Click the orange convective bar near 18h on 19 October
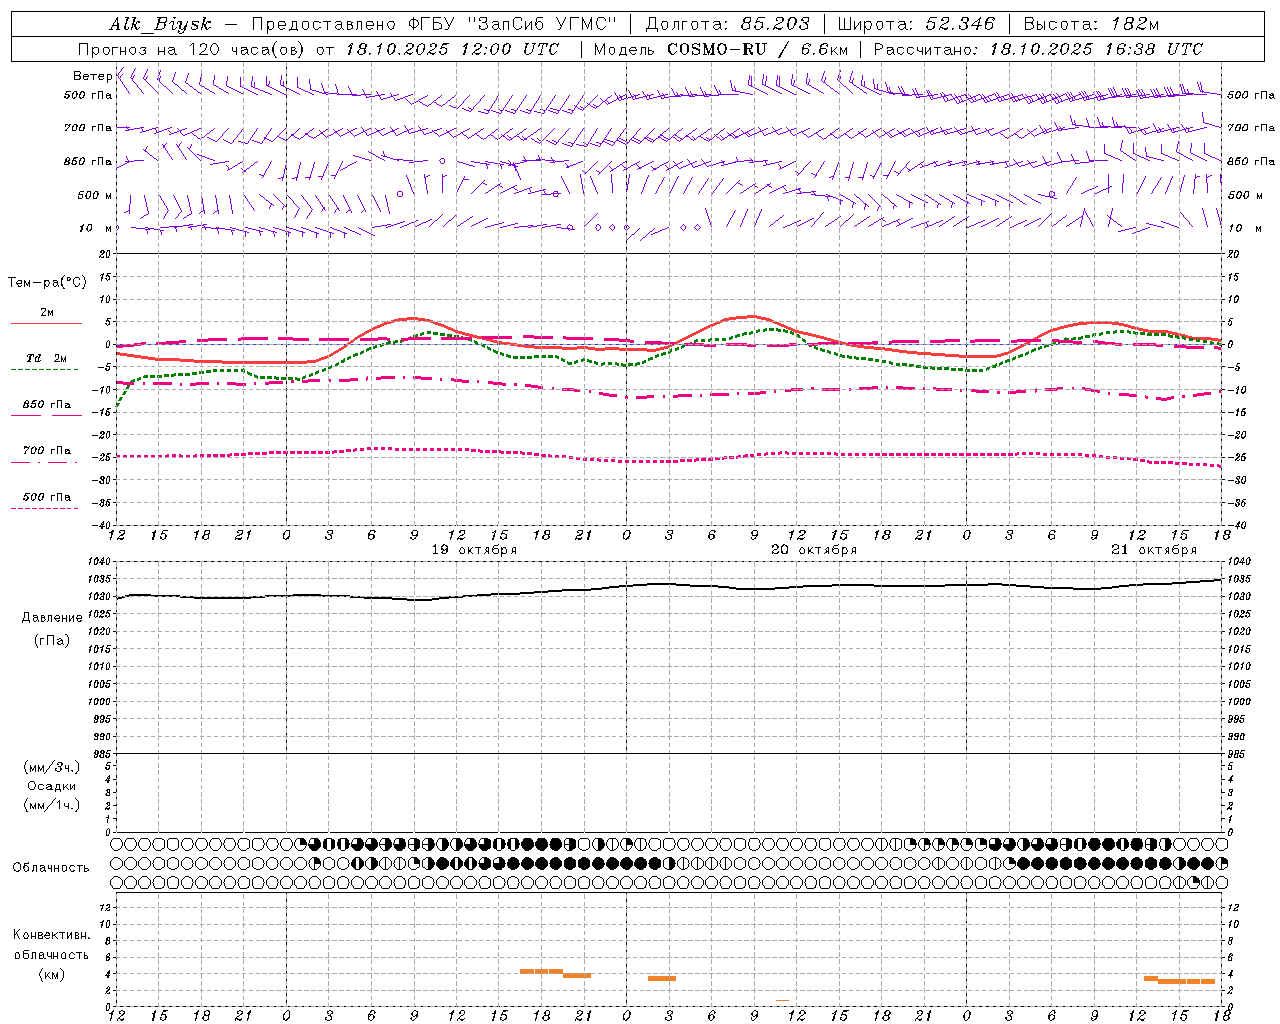The height and width of the screenshot is (1024, 1280). click(x=541, y=971)
